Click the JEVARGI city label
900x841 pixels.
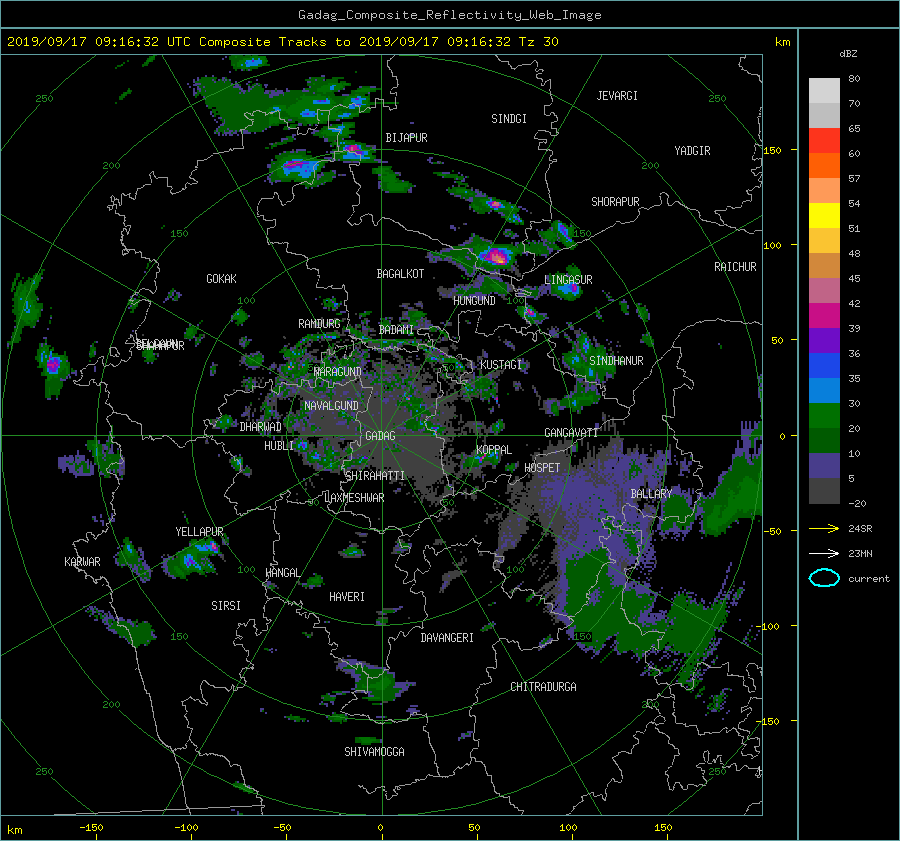[x=617, y=95]
